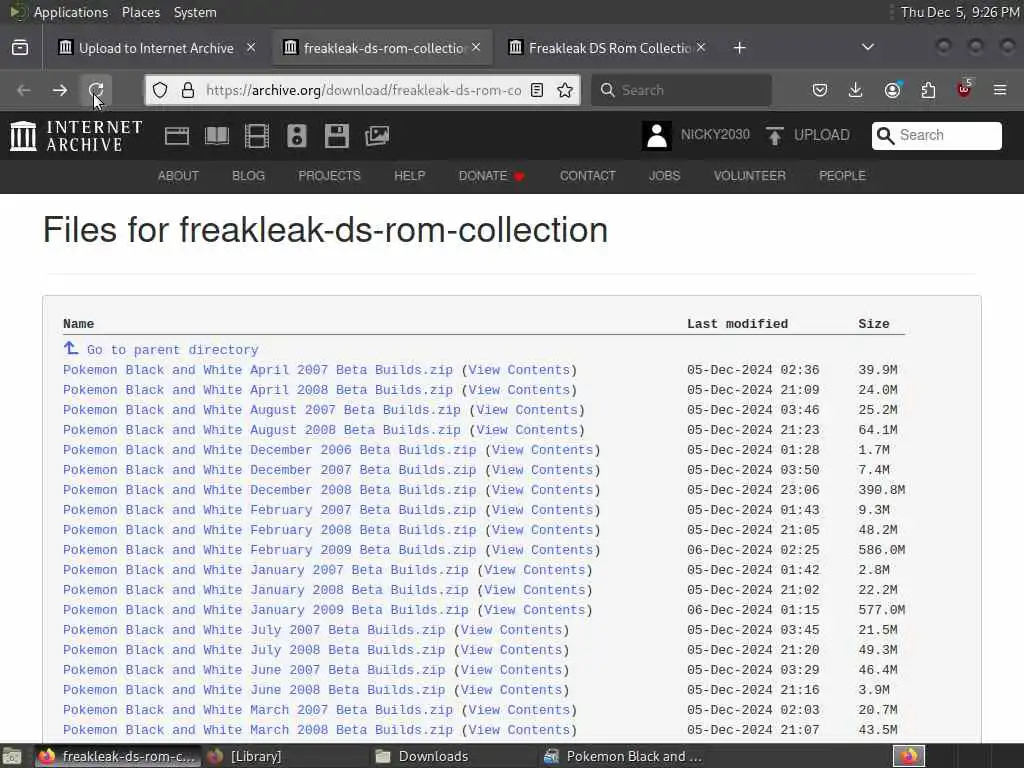This screenshot has height=768, width=1024.
Task: Open the PEOPLE navigation link
Action: point(842,176)
